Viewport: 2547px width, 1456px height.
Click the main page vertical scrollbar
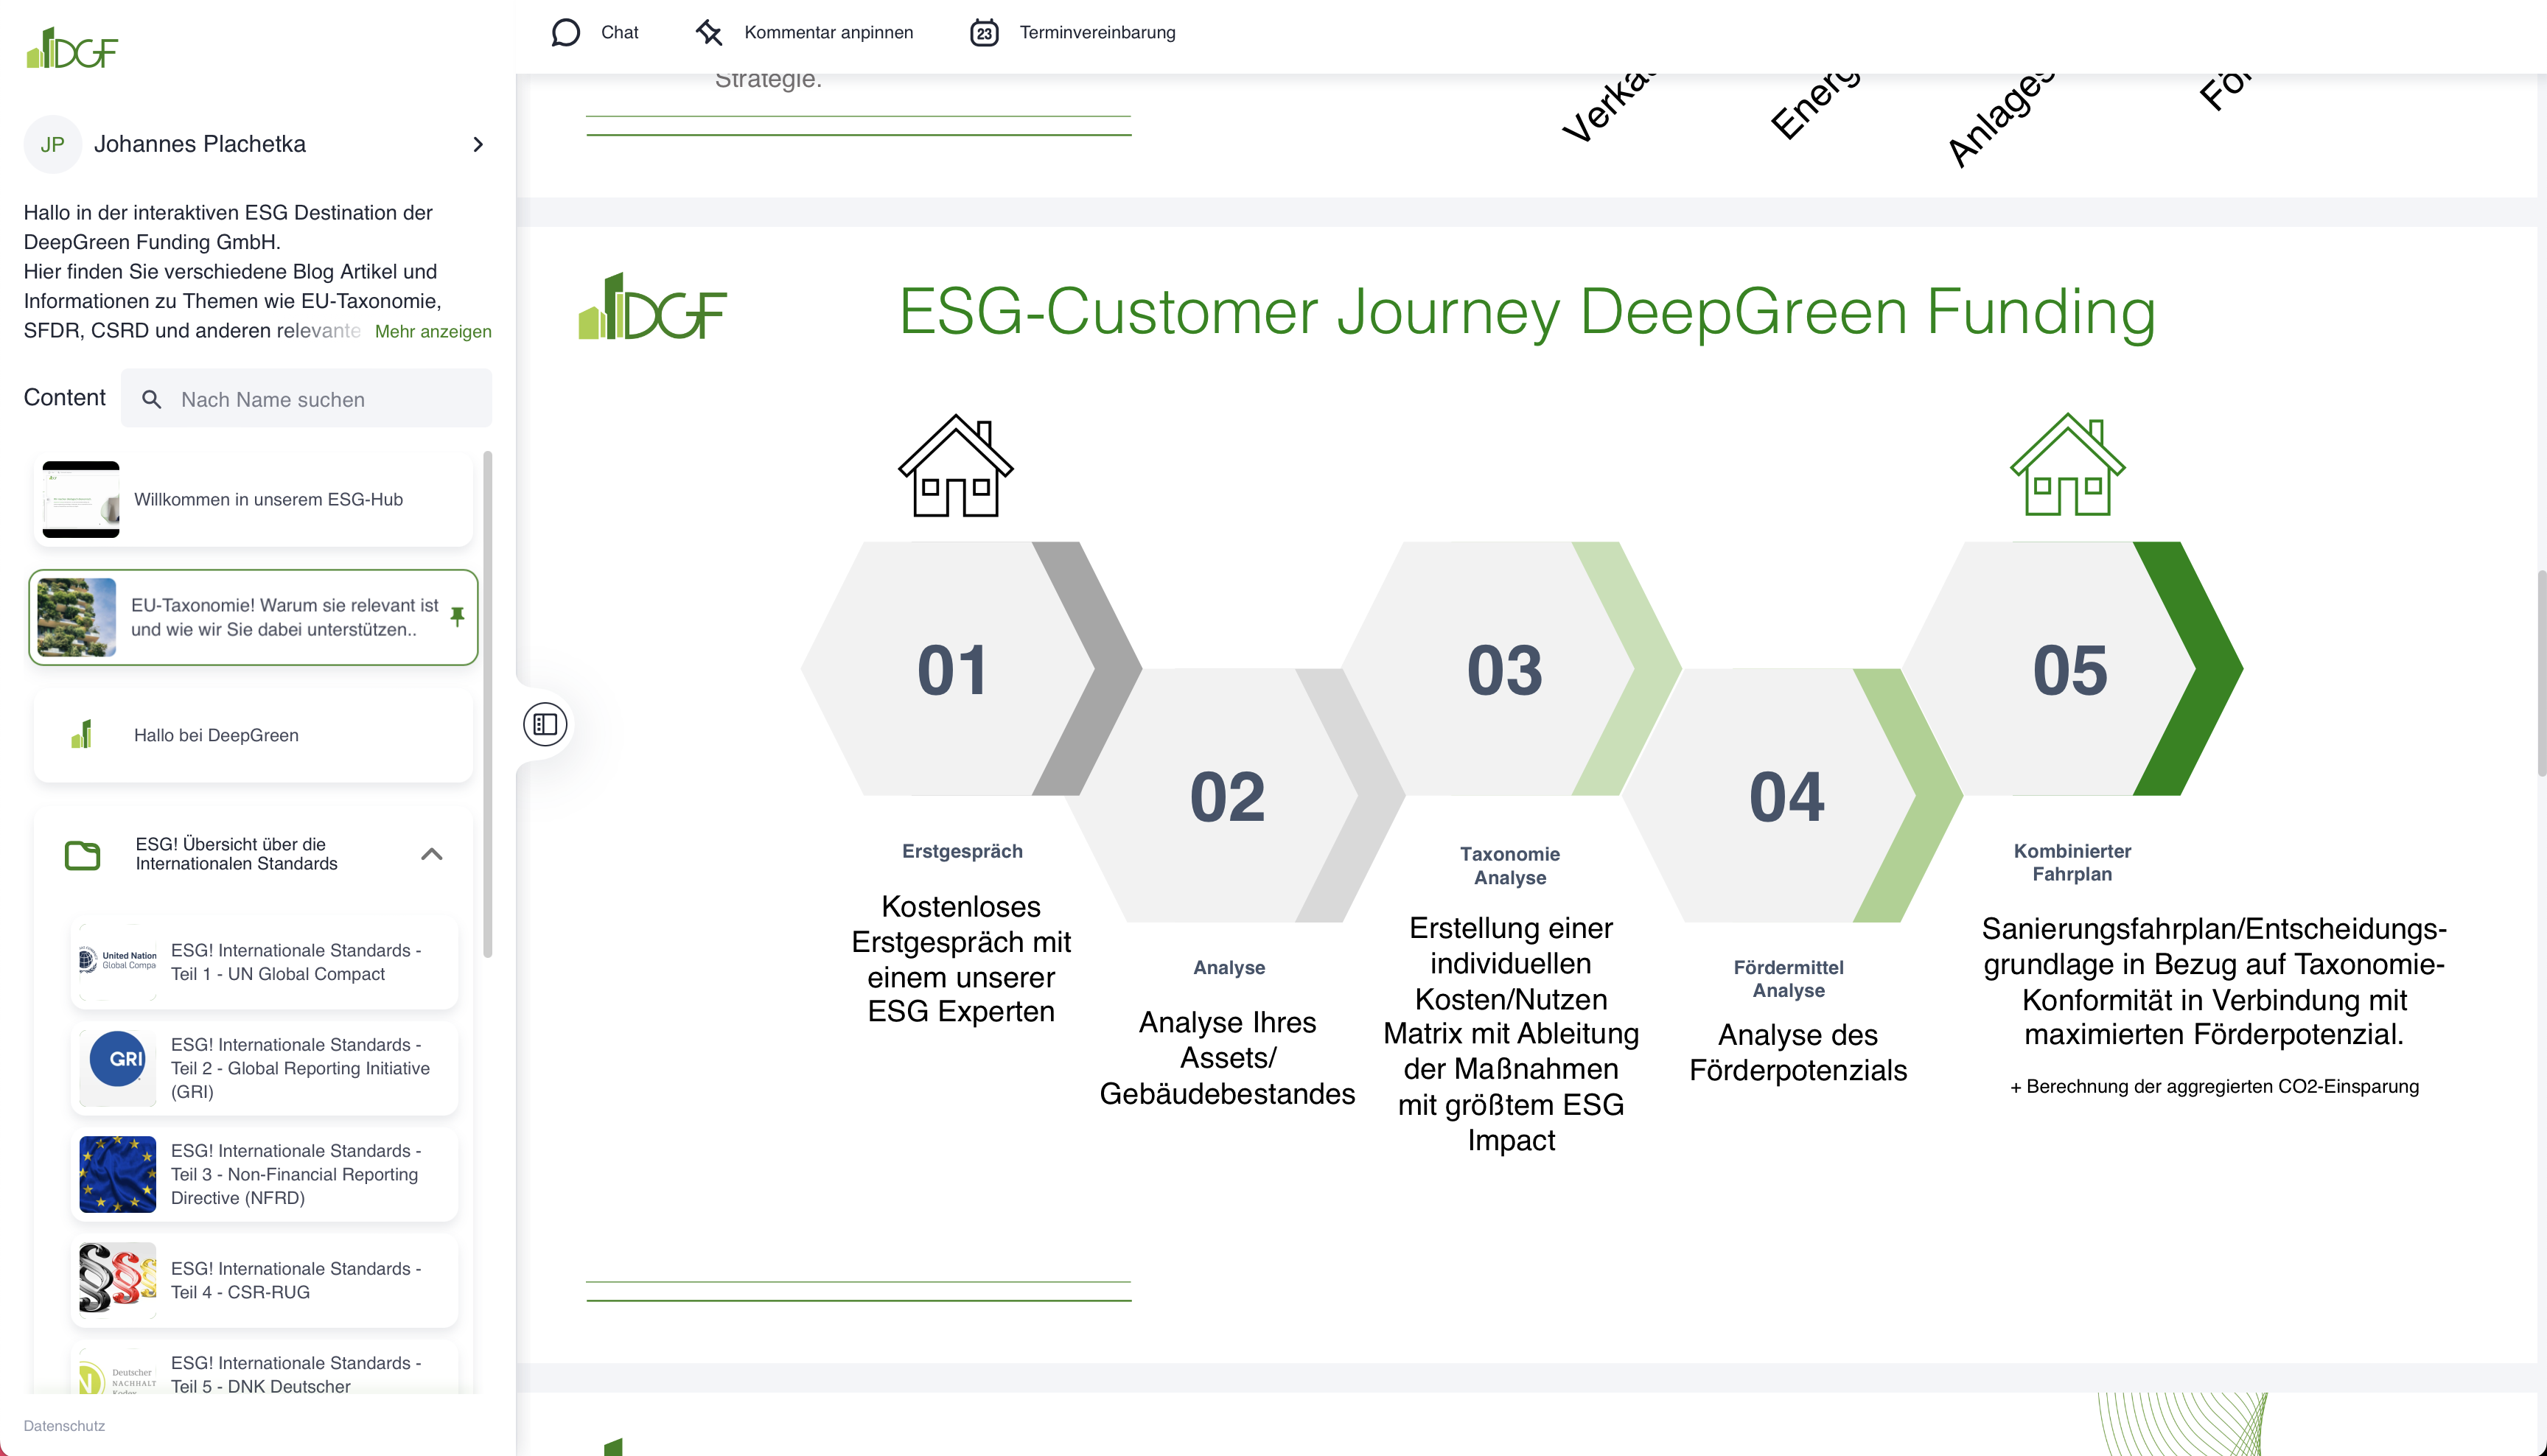(2541, 672)
